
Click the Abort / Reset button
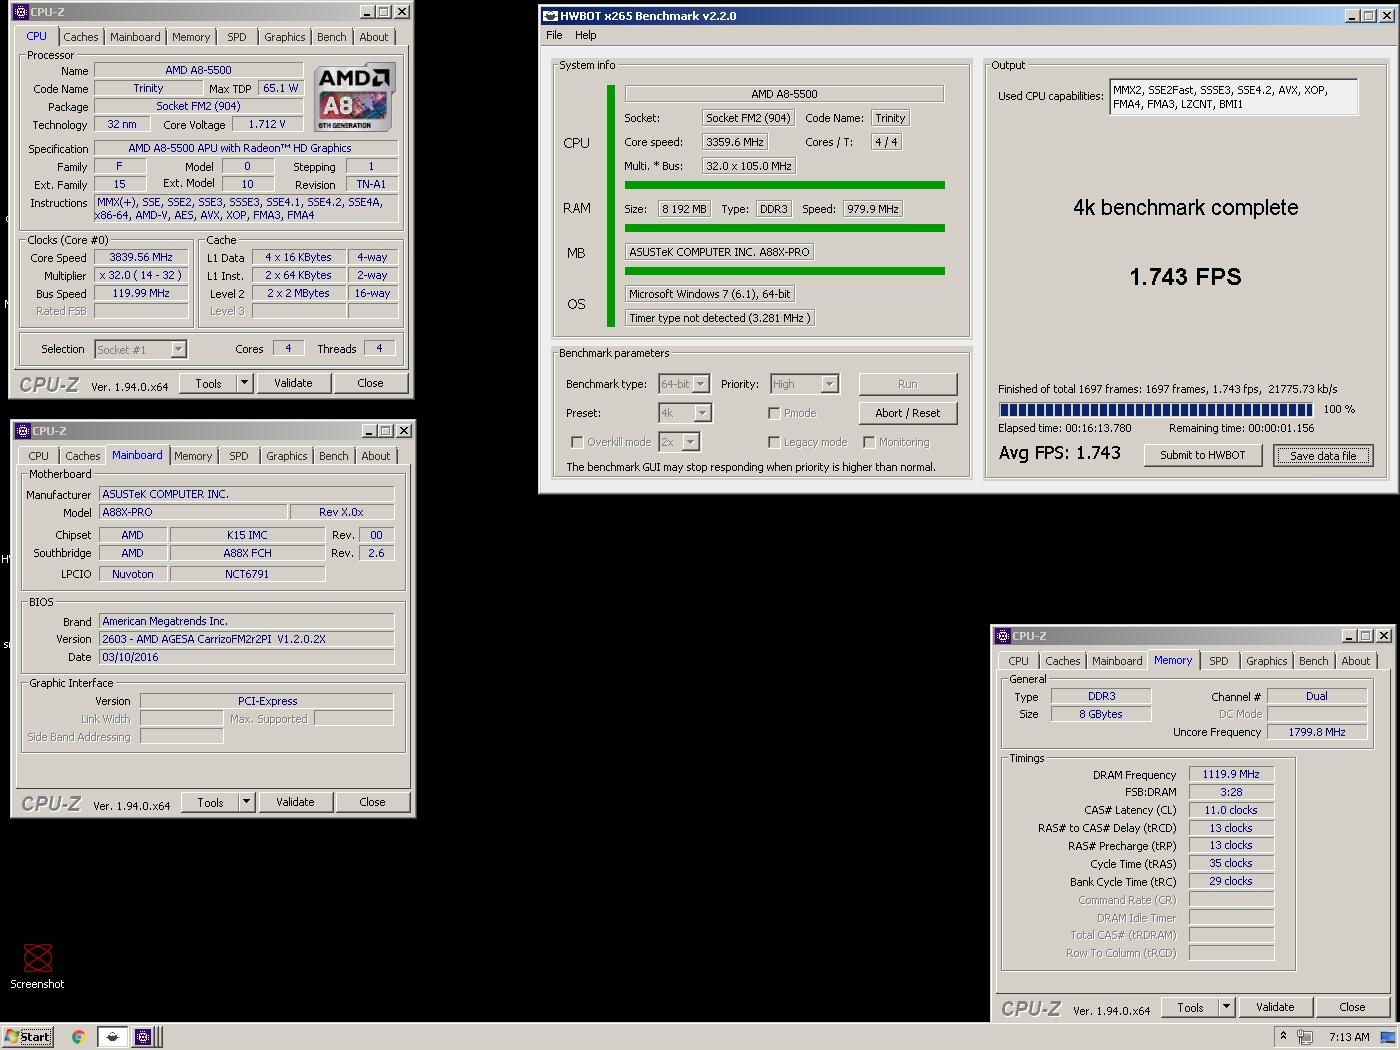click(907, 413)
